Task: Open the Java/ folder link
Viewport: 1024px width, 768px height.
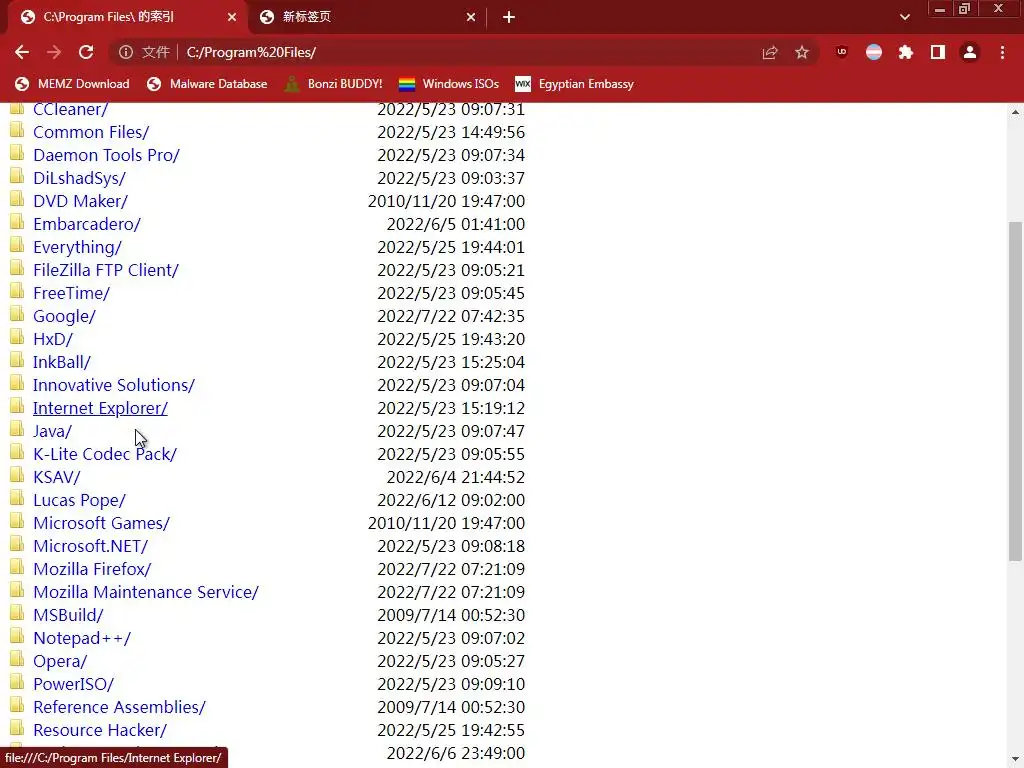Action: coord(52,431)
